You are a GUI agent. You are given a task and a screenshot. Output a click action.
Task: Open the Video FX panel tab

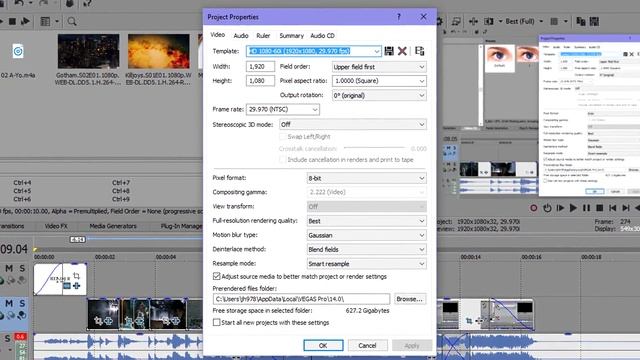56,226
